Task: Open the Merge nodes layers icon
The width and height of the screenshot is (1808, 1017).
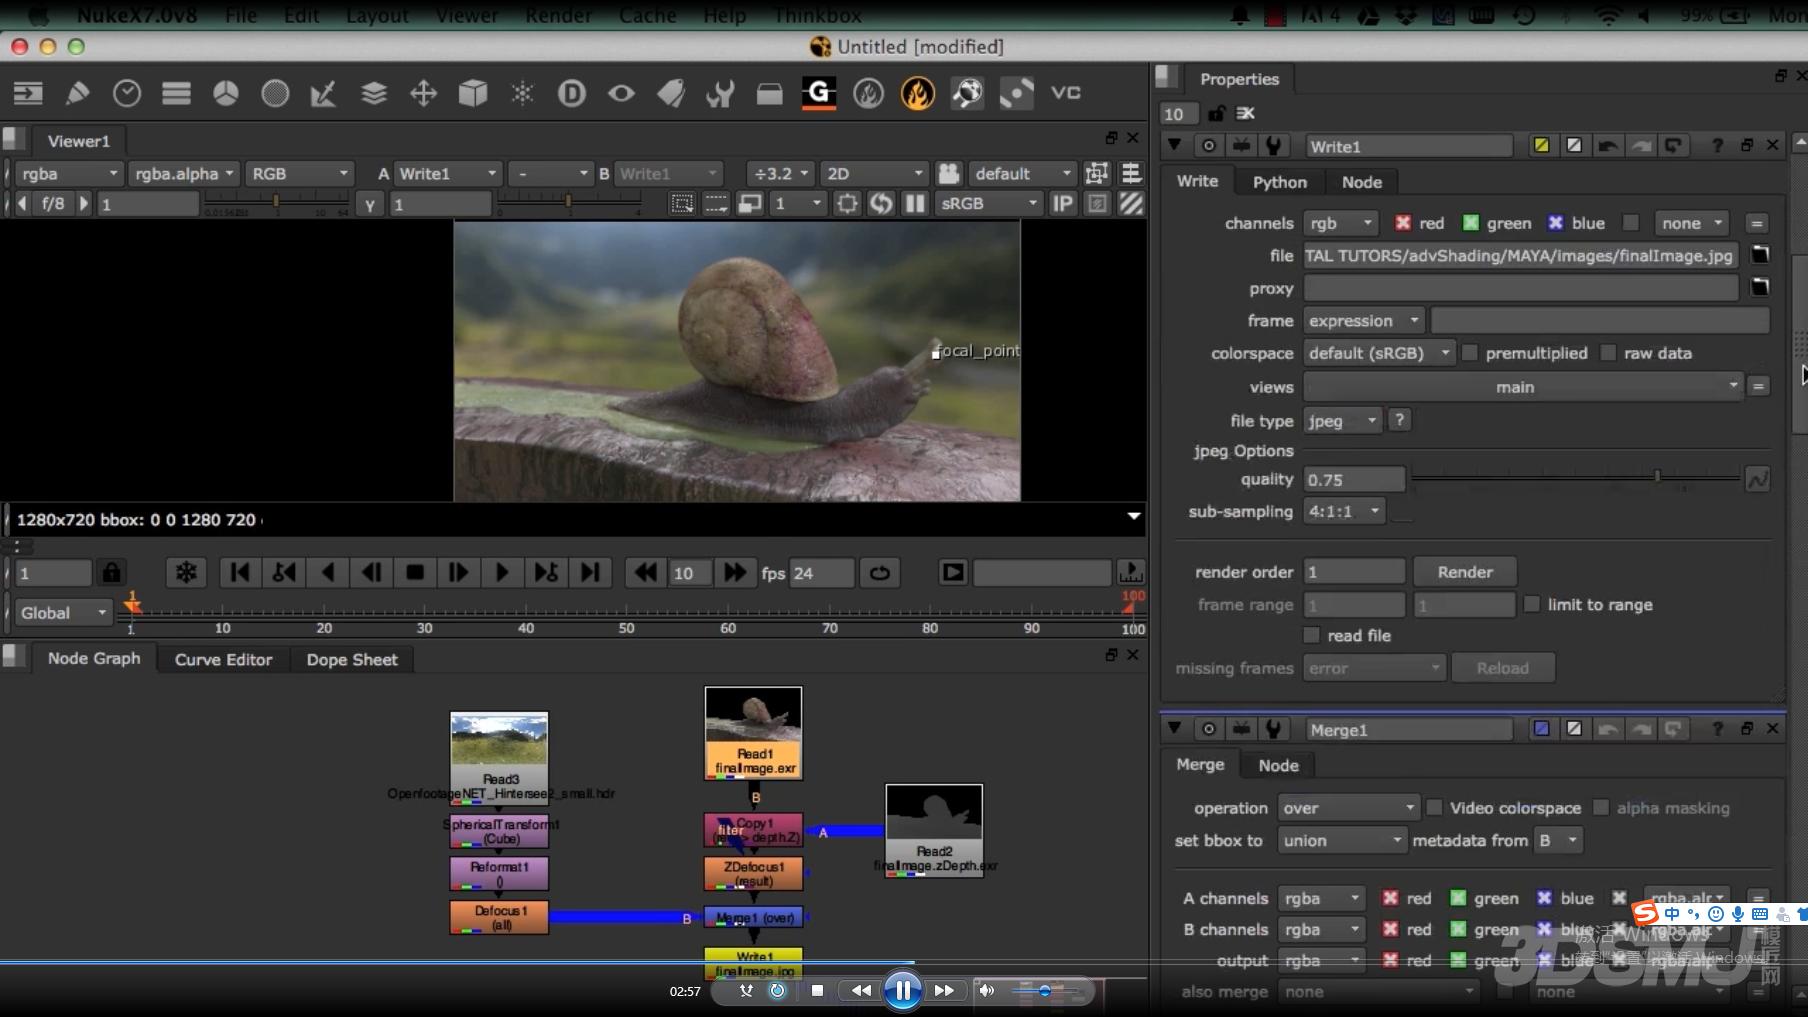Action: tap(374, 93)
